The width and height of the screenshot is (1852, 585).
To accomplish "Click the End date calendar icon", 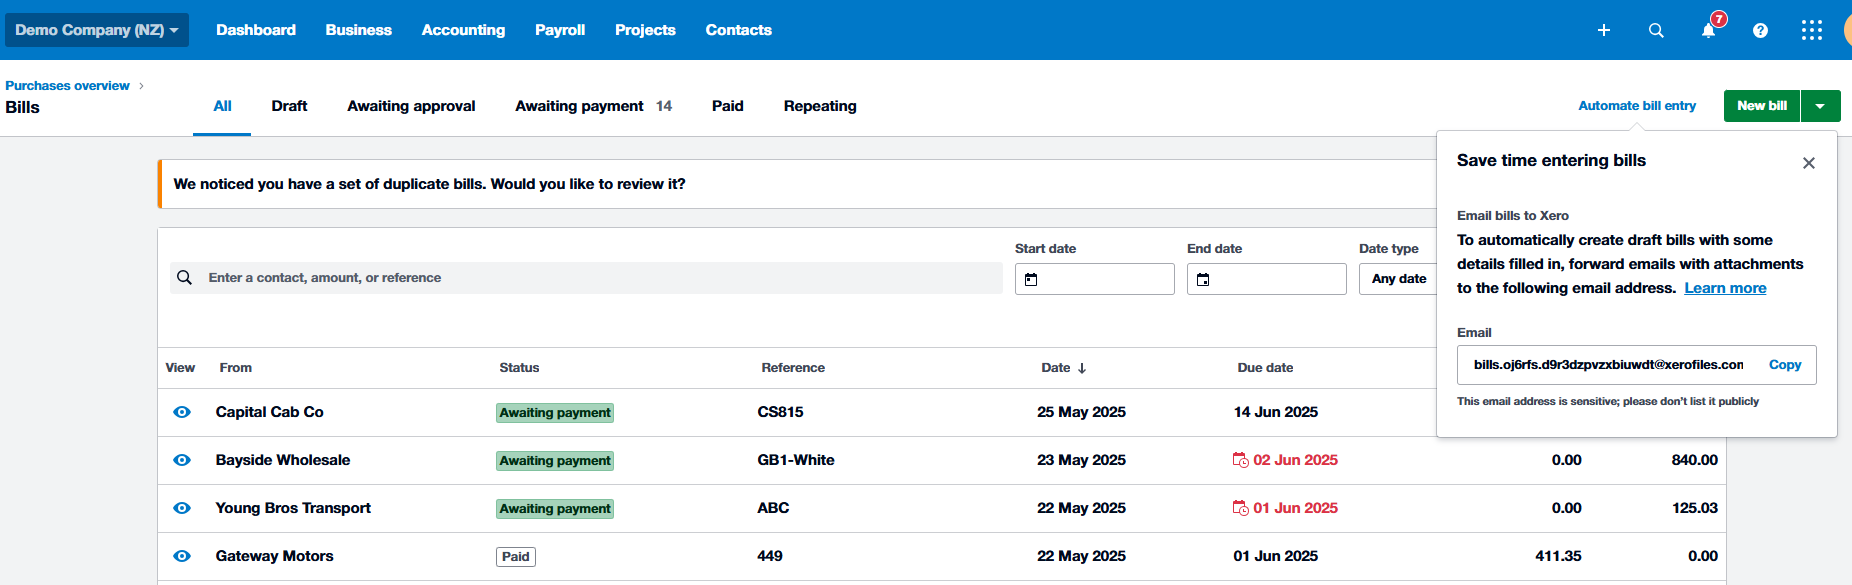I will (1203, 279).
